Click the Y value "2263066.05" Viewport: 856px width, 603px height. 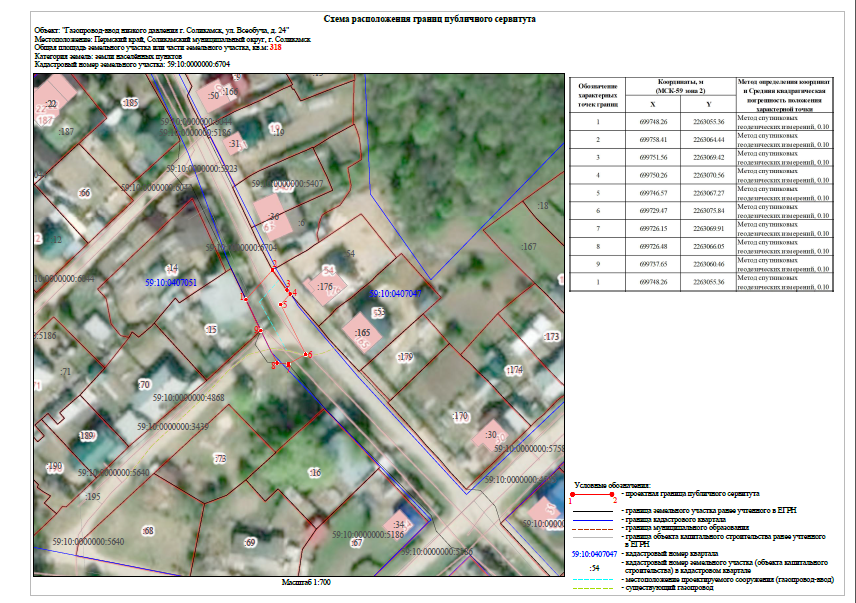[709, 247]
